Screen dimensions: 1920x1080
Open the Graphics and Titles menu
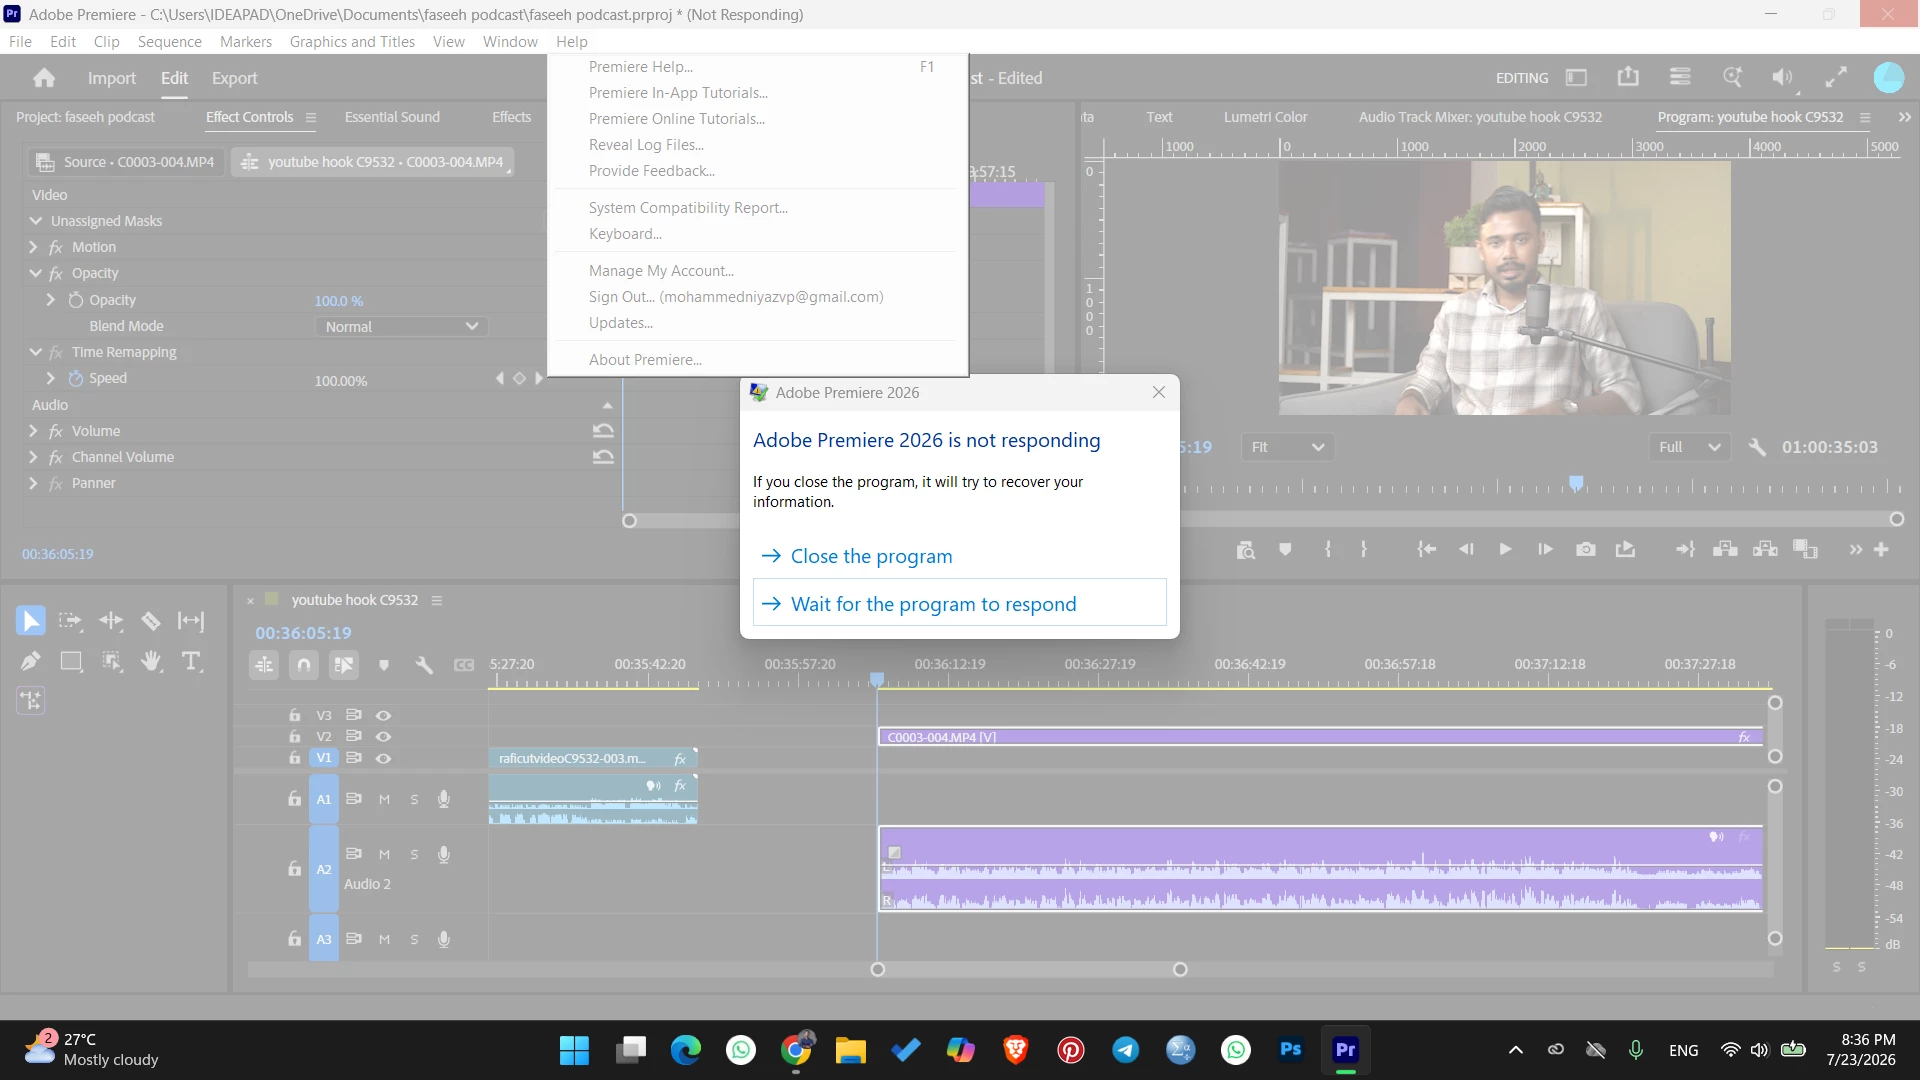pyautogui.click(x=352, y=42)
